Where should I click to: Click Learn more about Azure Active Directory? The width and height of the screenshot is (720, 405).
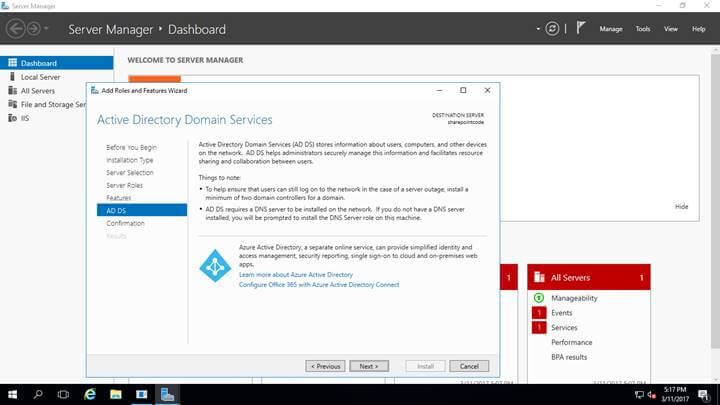[296, 275]
